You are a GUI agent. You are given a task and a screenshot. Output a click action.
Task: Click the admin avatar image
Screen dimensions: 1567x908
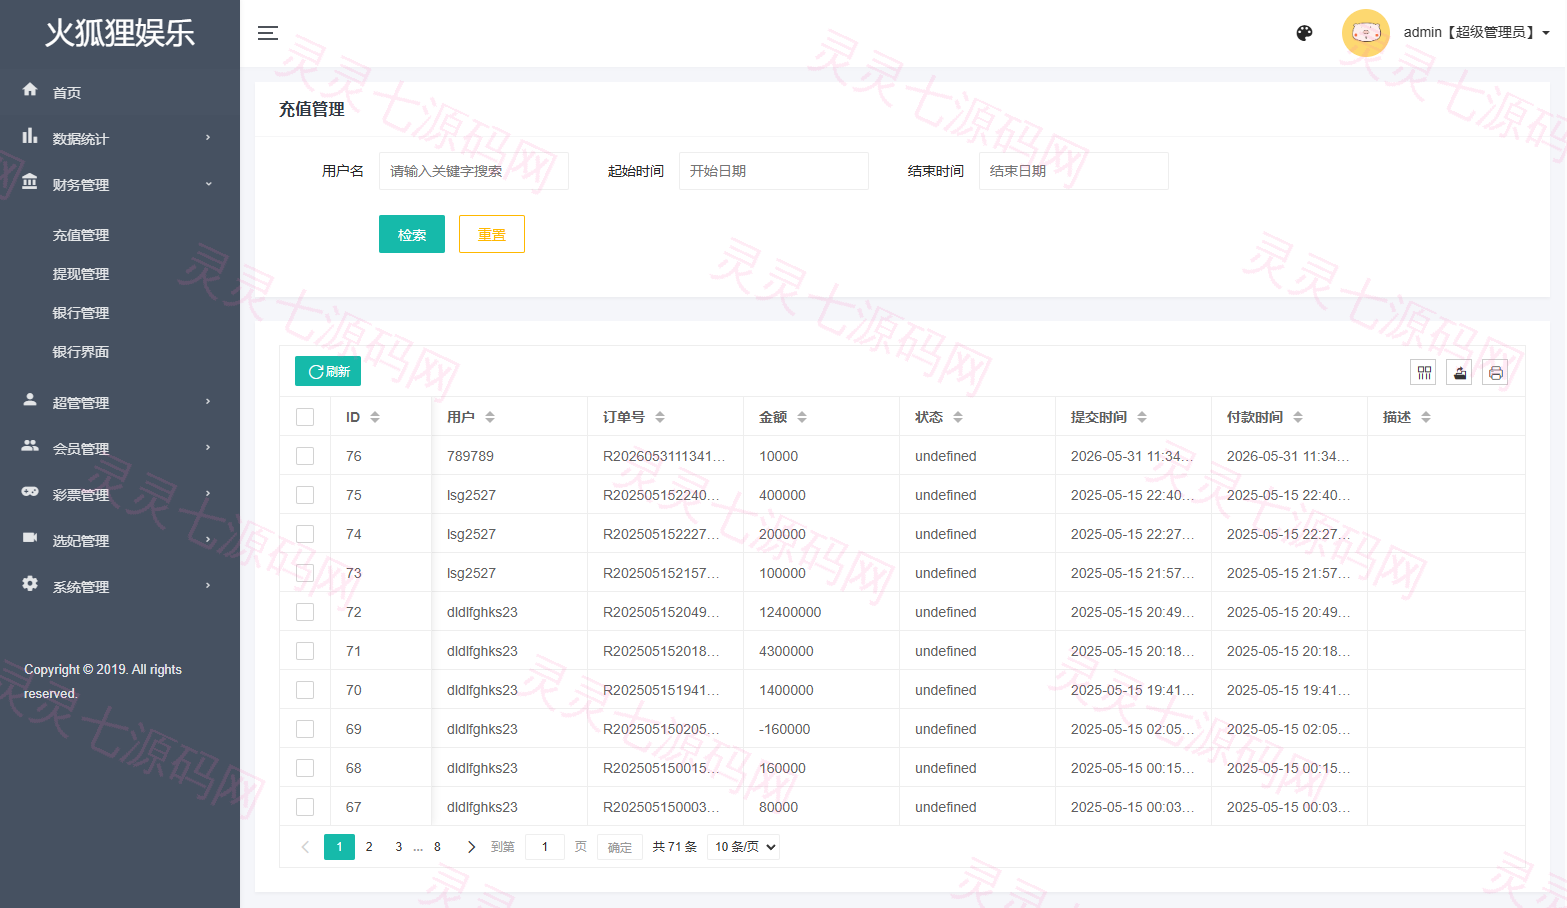coord(1366,33)
